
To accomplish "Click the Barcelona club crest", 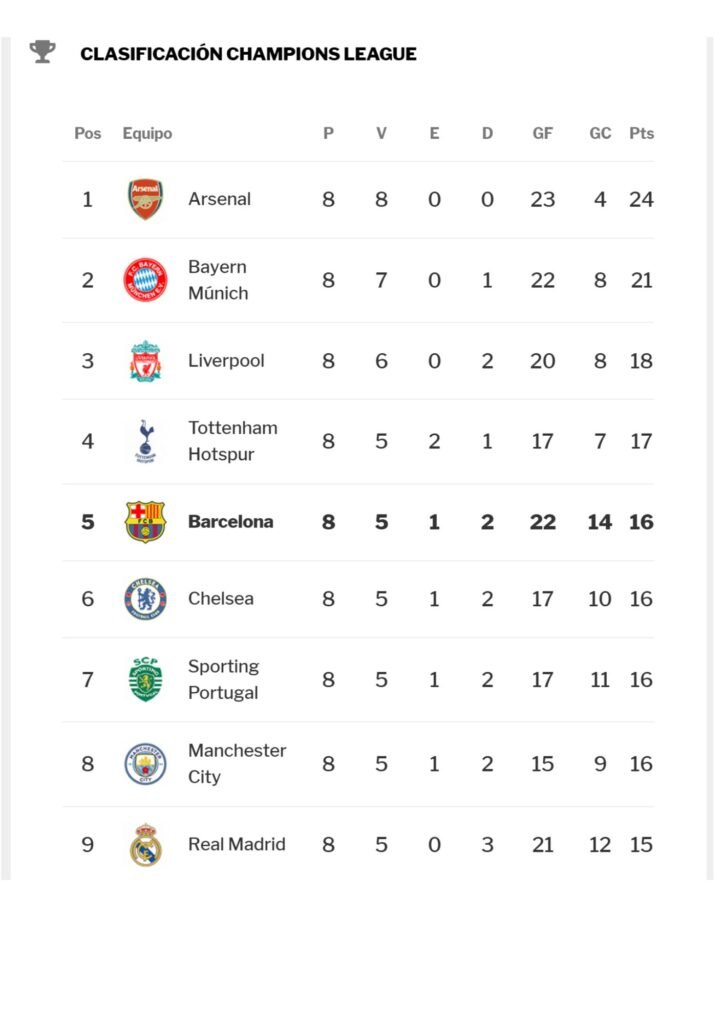I will [145, 522].
